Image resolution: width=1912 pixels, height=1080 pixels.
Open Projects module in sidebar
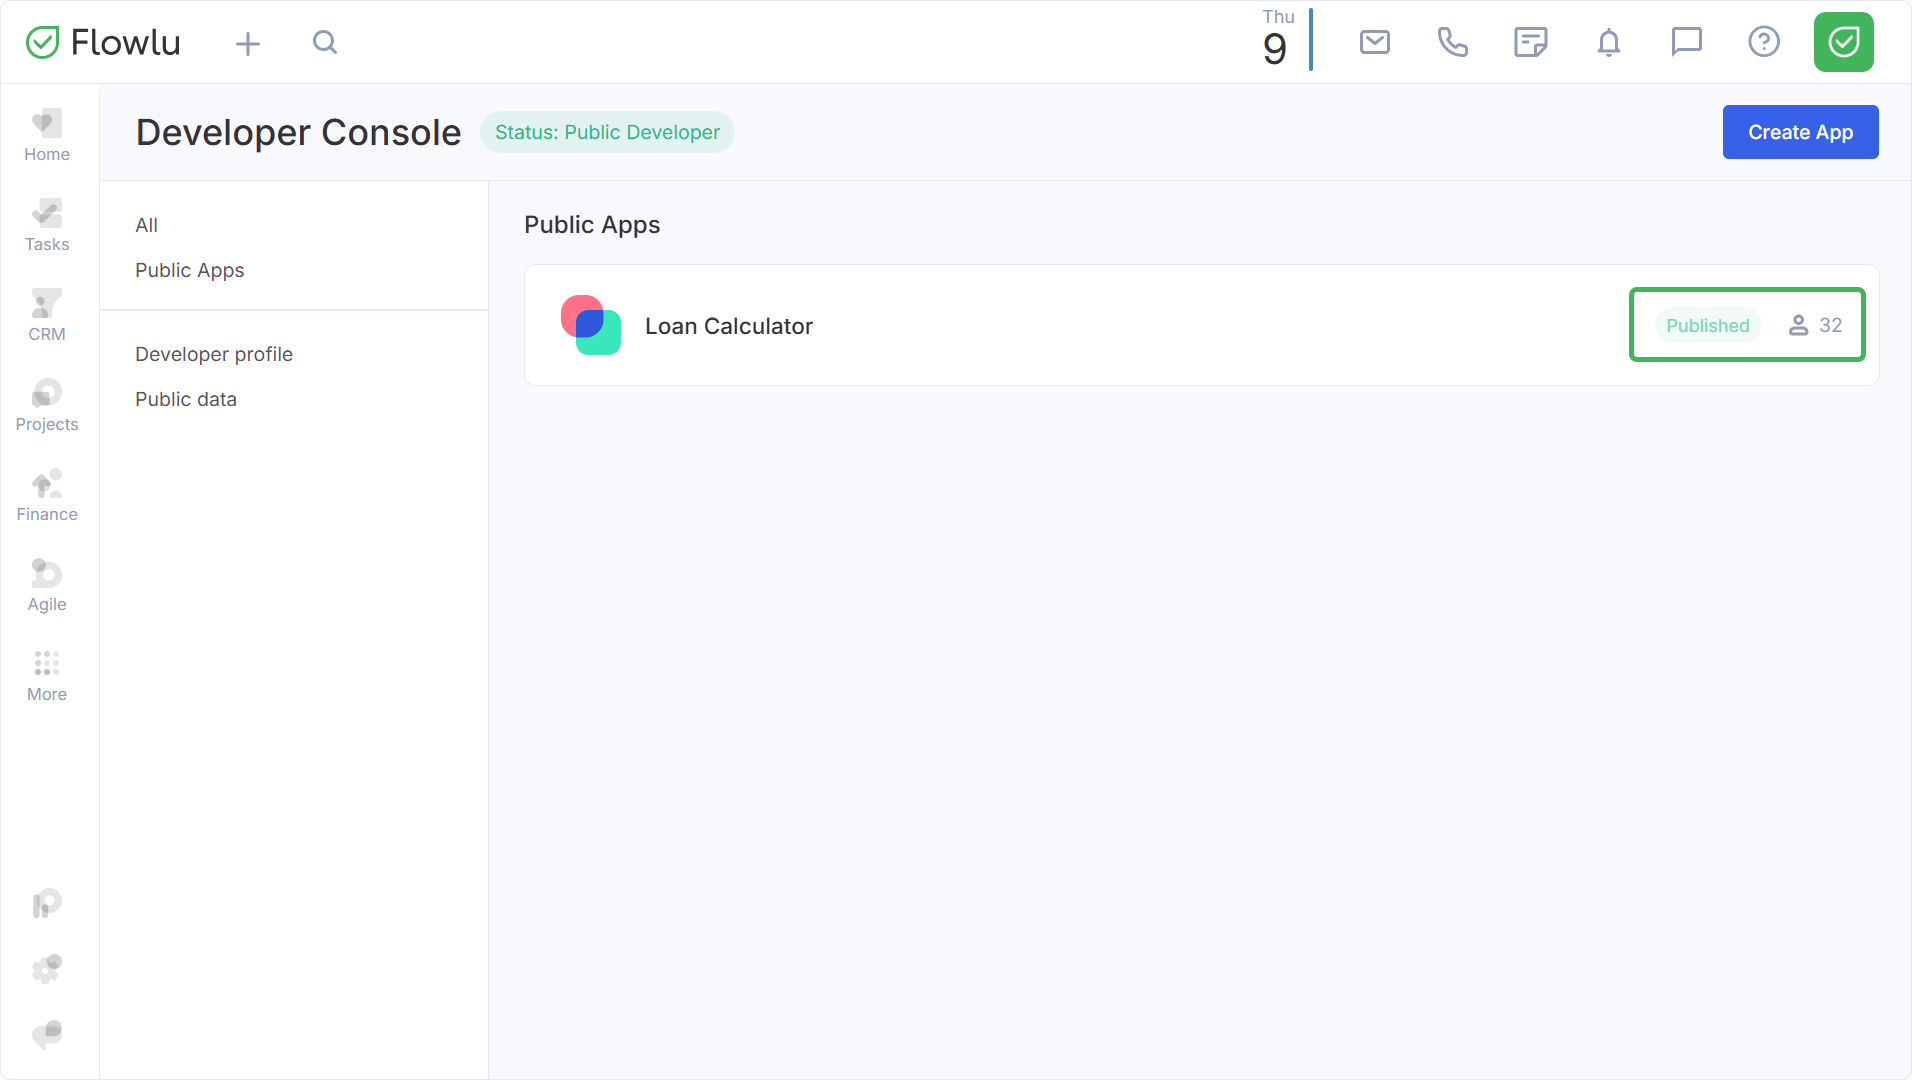pyautogui.click(x=47, y=406)
